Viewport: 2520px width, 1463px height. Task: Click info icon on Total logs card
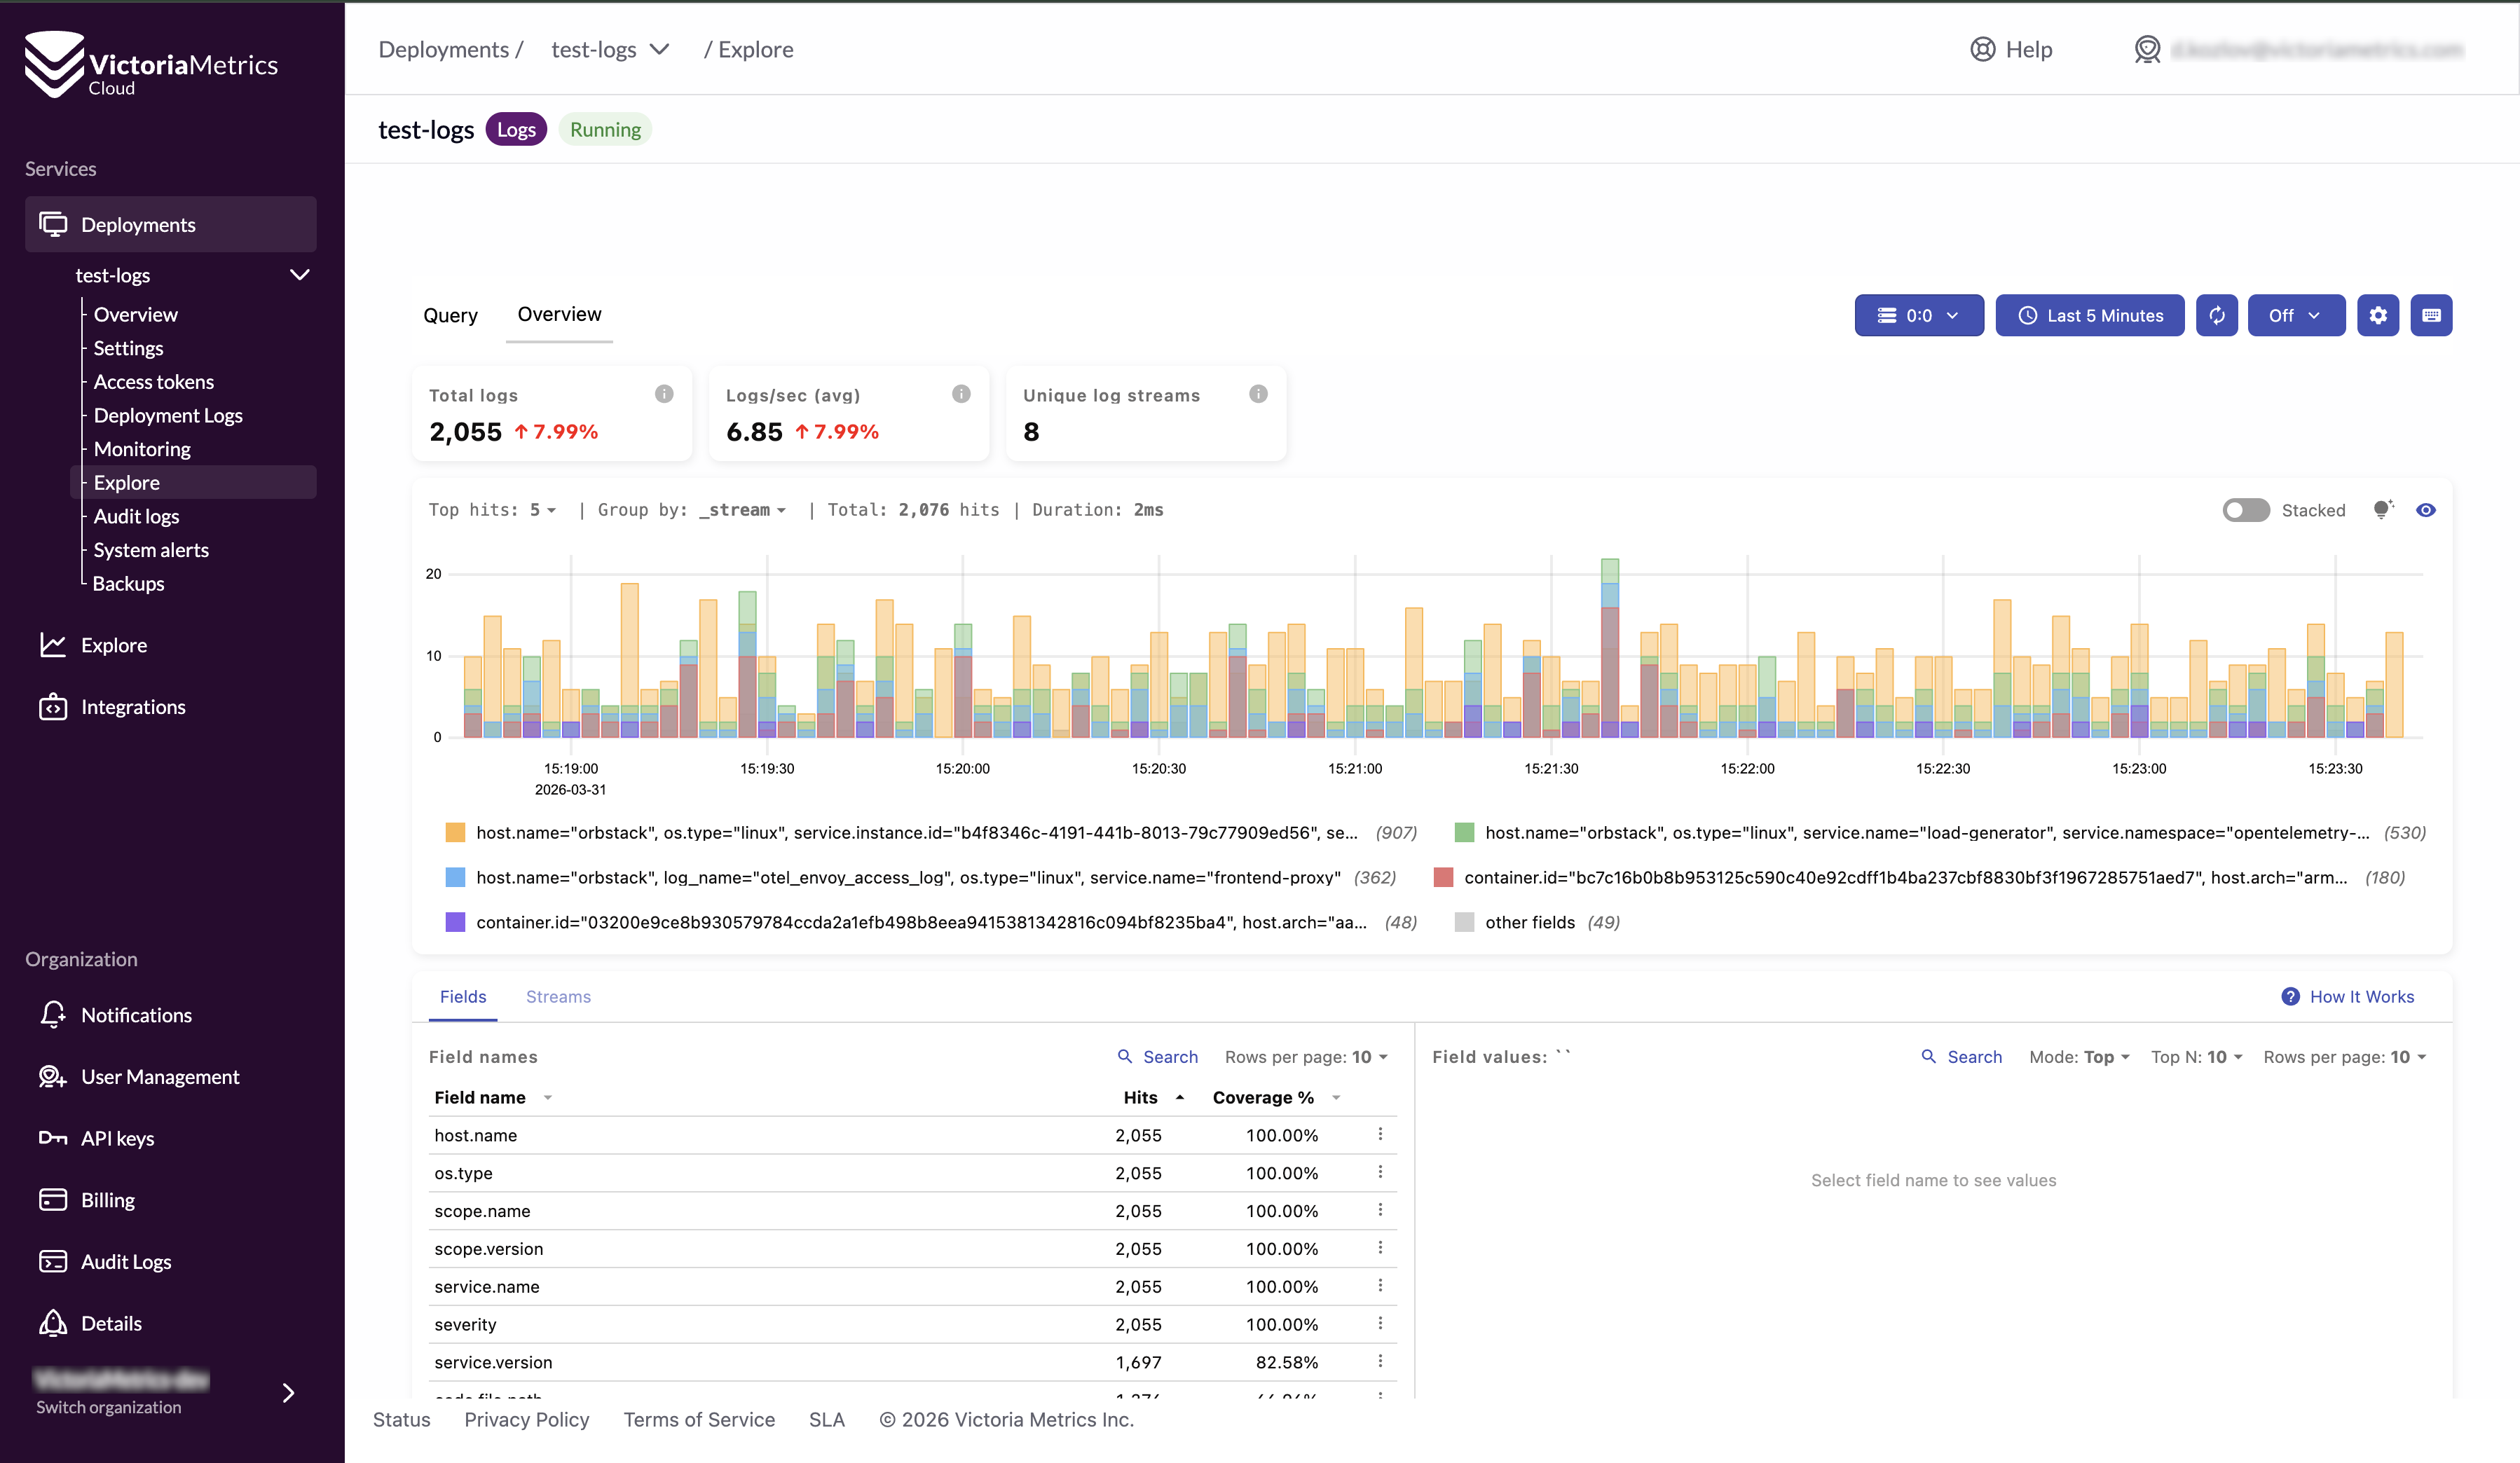coord(664,394)
